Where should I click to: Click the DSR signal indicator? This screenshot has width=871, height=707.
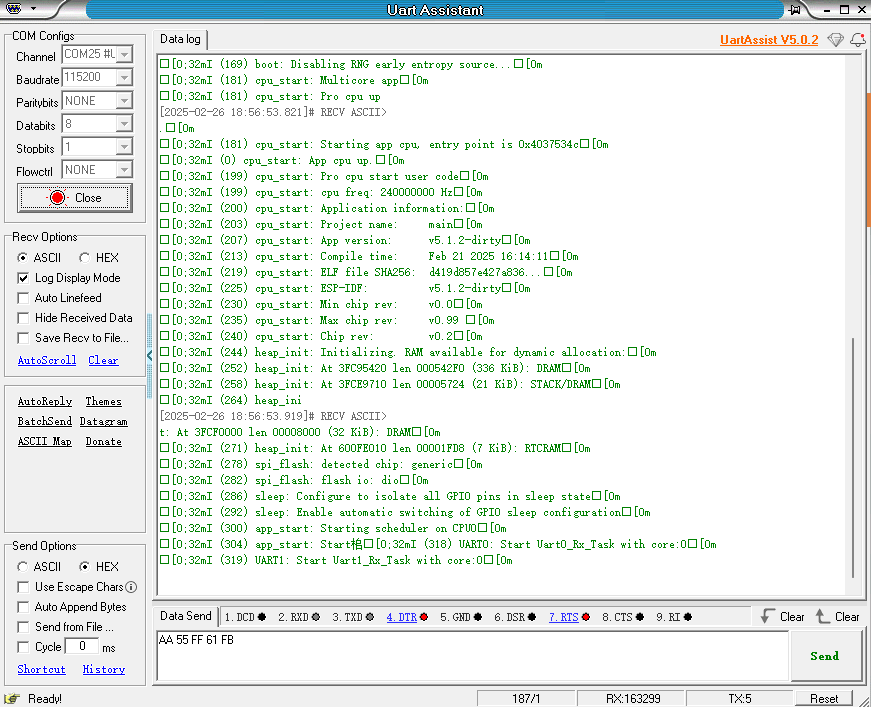532,617
